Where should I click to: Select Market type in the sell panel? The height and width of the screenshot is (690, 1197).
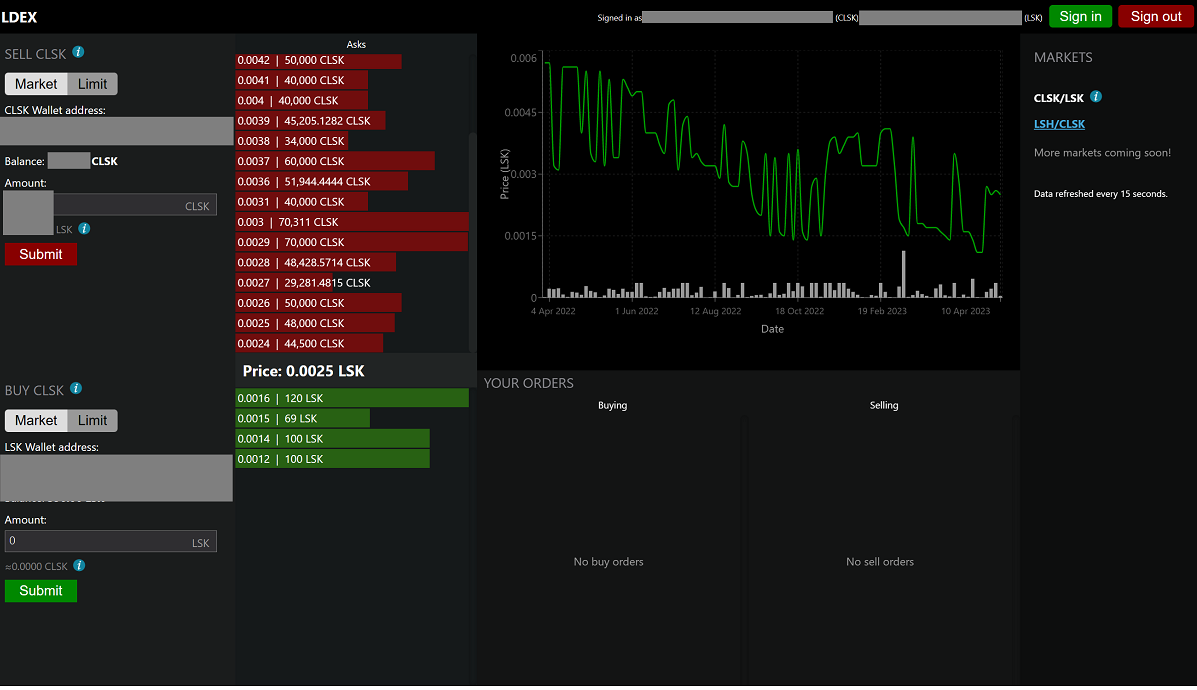click(x=36, y=84)
